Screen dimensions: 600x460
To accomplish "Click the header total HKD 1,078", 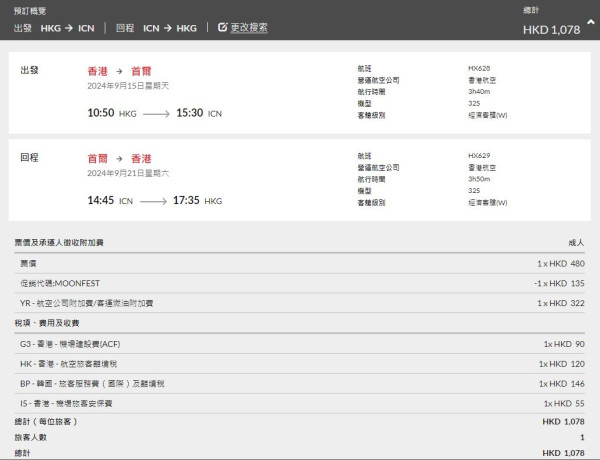I will coord(551,29).
